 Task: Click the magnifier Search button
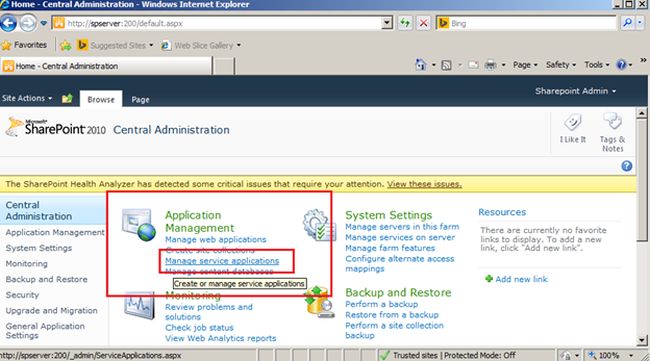tap(628, 23)
